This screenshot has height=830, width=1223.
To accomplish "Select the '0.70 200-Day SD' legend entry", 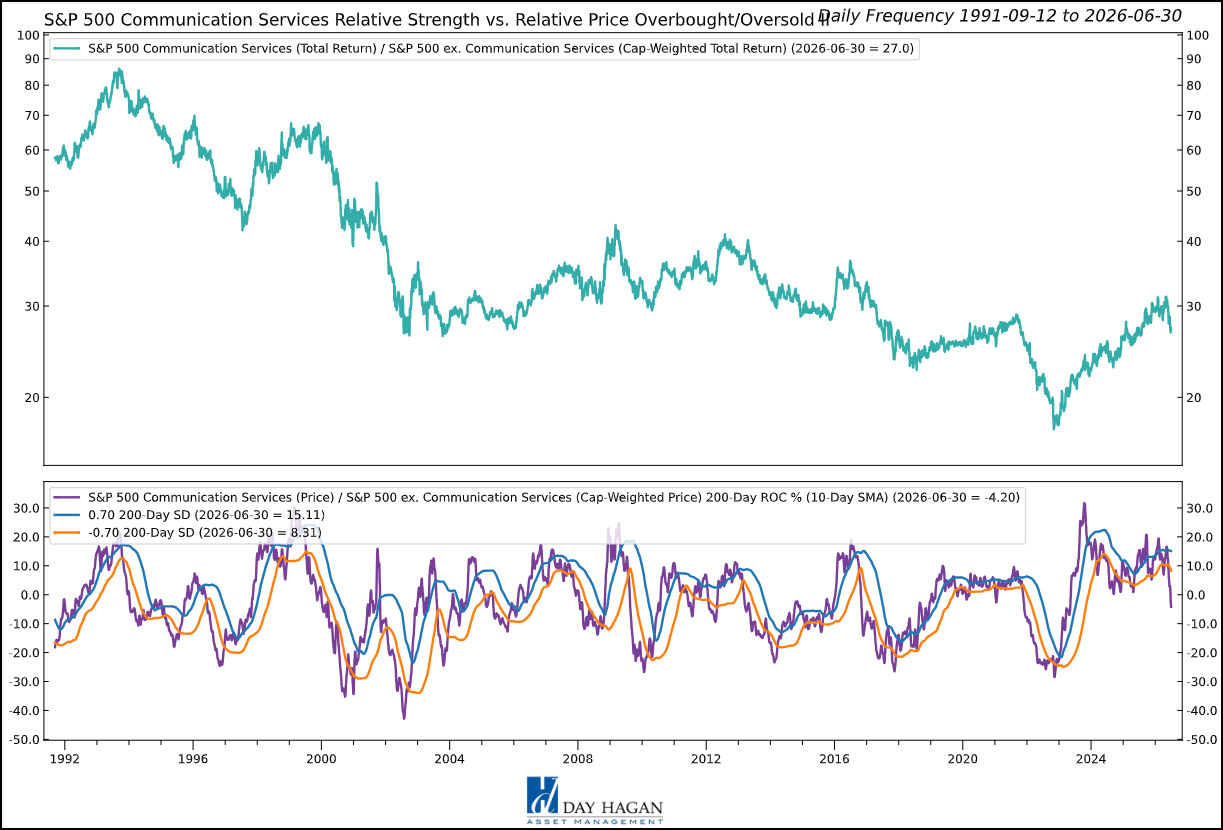I will (x=190, y=514).
